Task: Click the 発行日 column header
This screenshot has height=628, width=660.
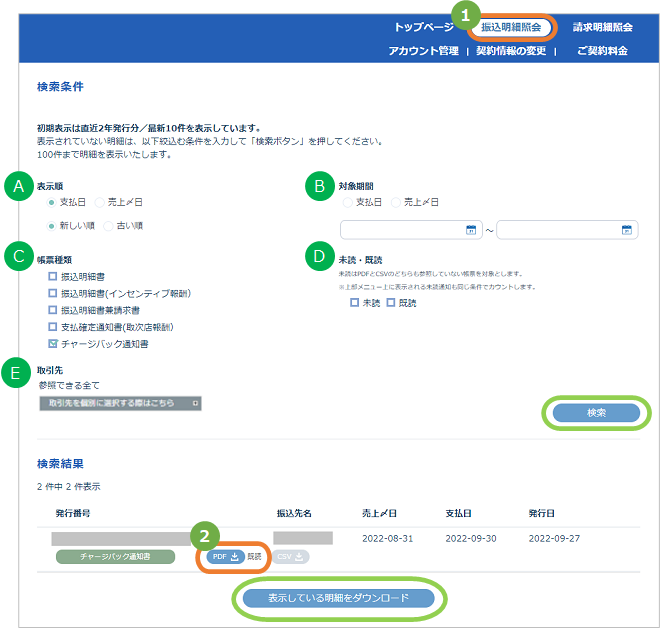Action: click(542, 514)
